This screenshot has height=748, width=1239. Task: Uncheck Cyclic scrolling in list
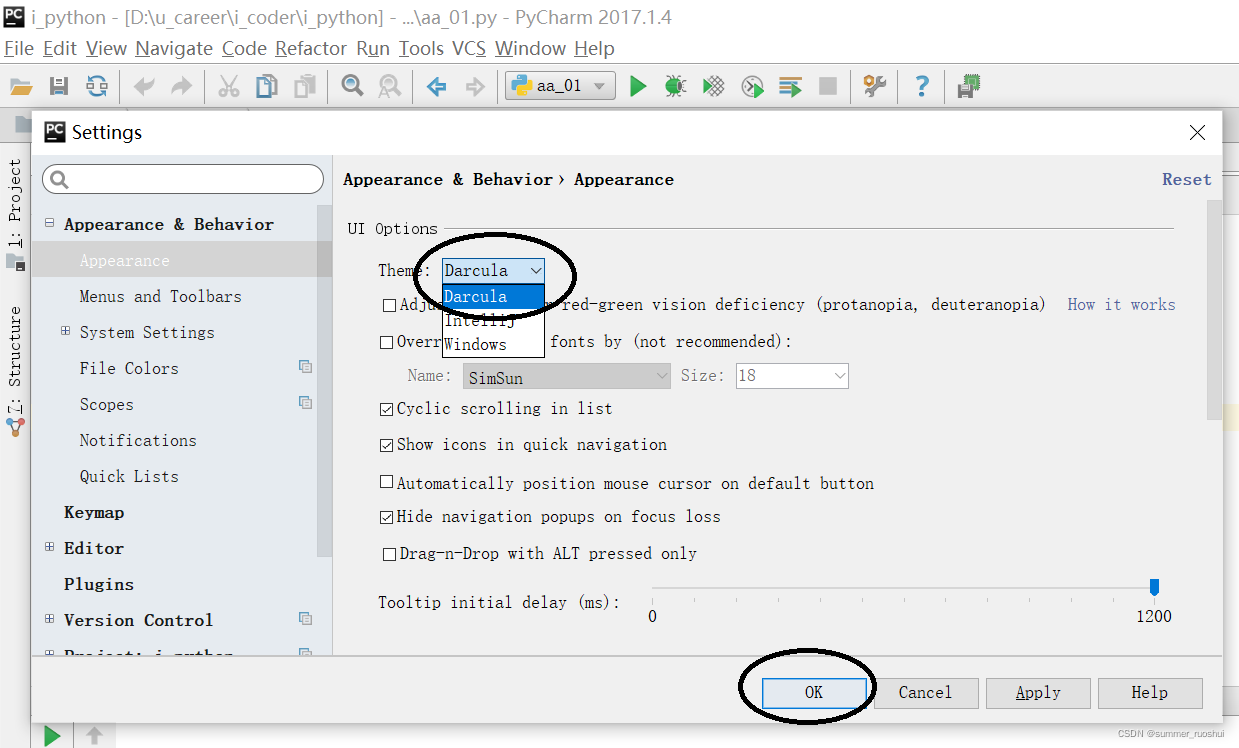(386, 408)
